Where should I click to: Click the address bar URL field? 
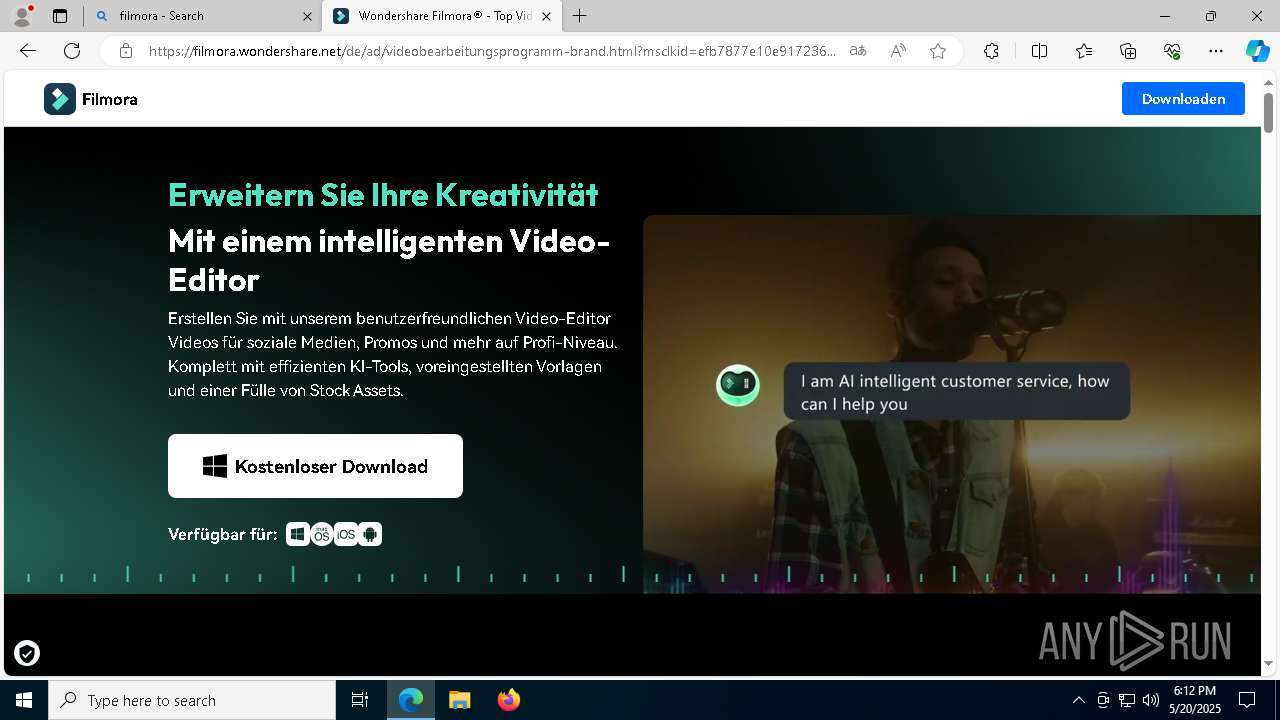[x=492, y=51]
